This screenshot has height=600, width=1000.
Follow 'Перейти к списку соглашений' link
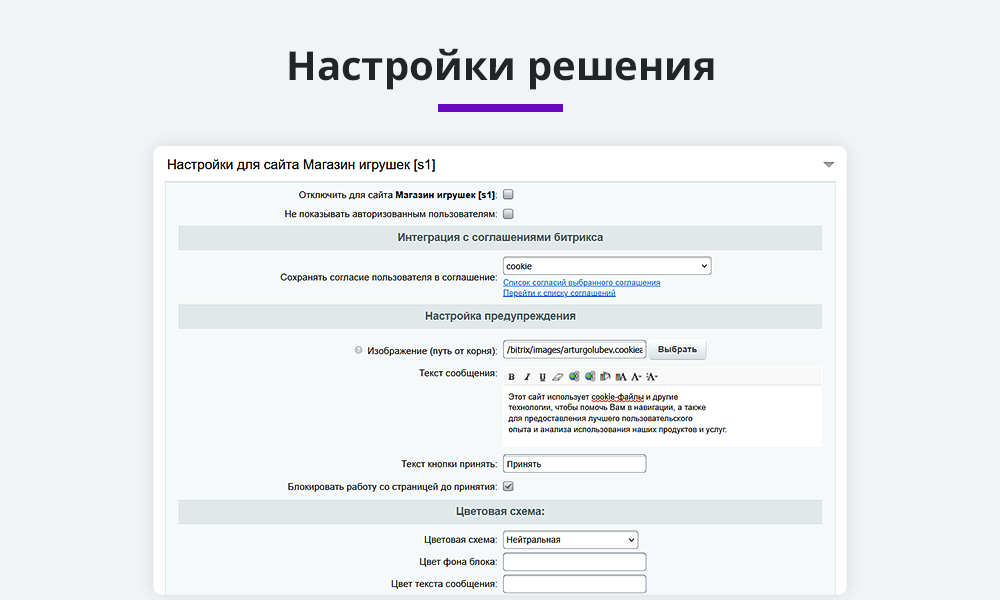tap(559, 293)
